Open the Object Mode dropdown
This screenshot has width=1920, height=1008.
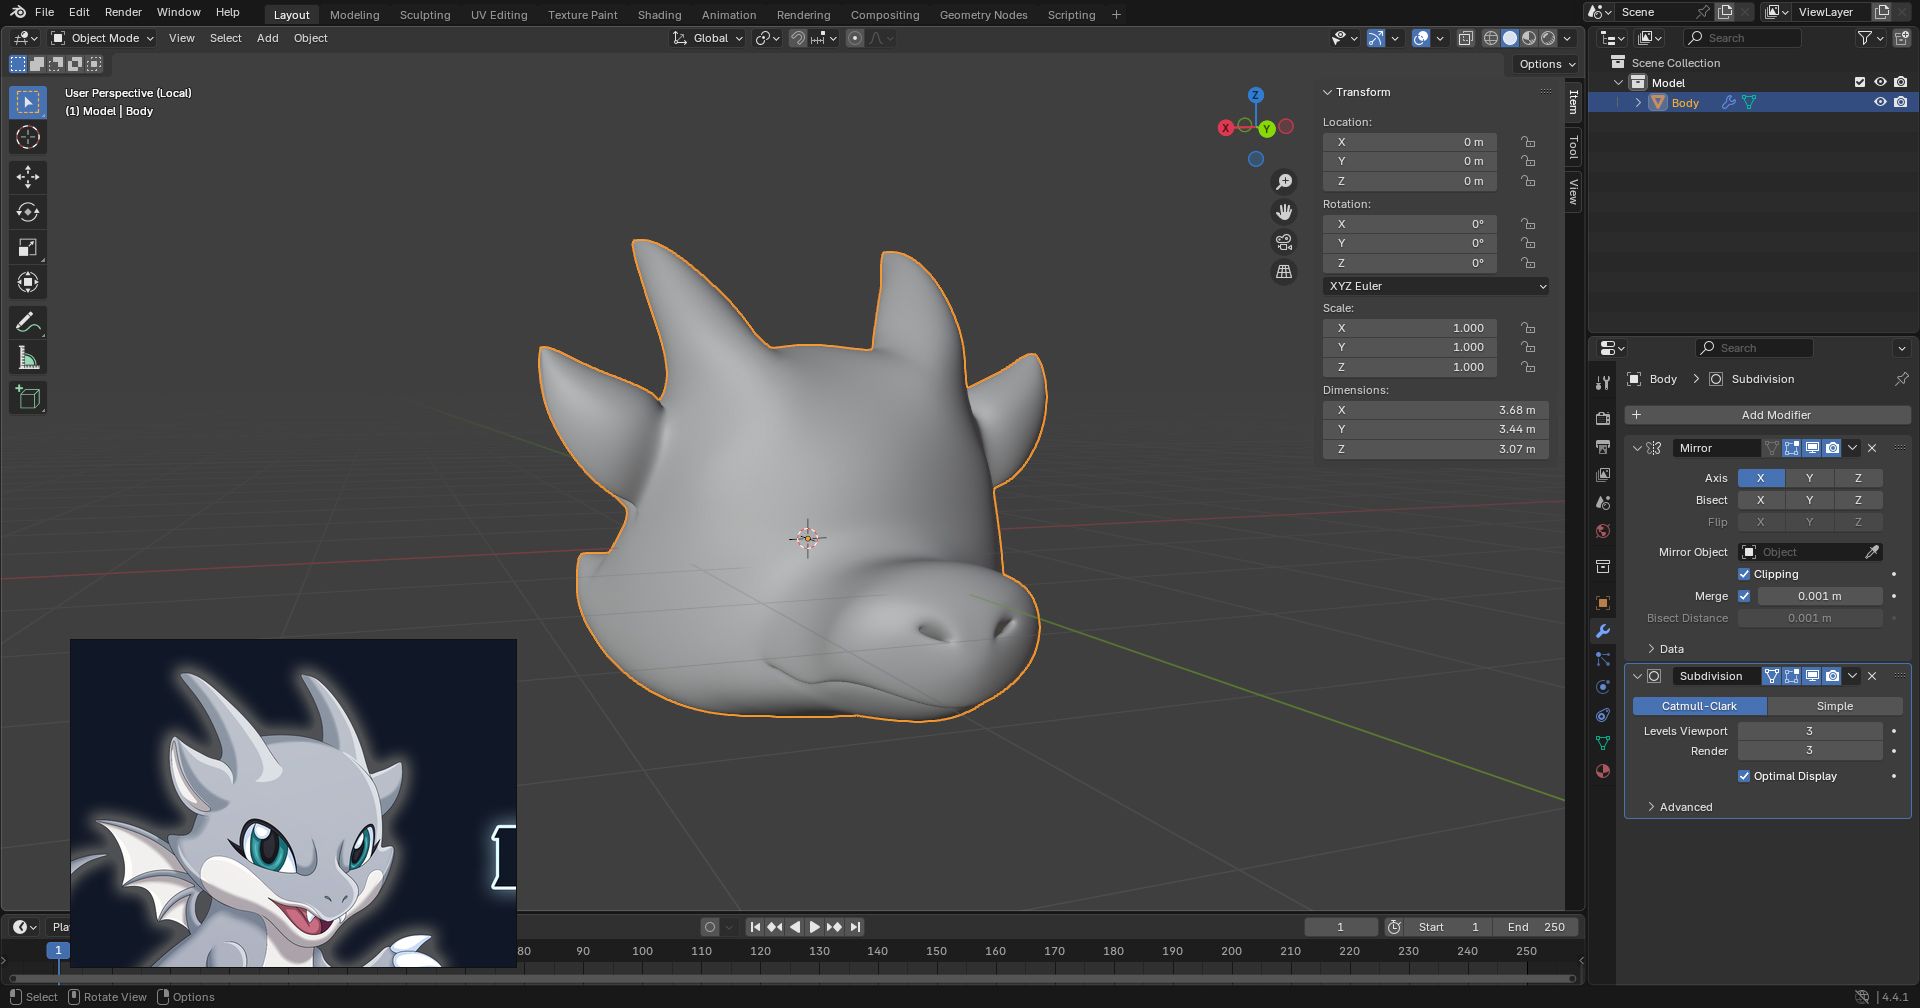pyautogui.click(x=103, y=38)
